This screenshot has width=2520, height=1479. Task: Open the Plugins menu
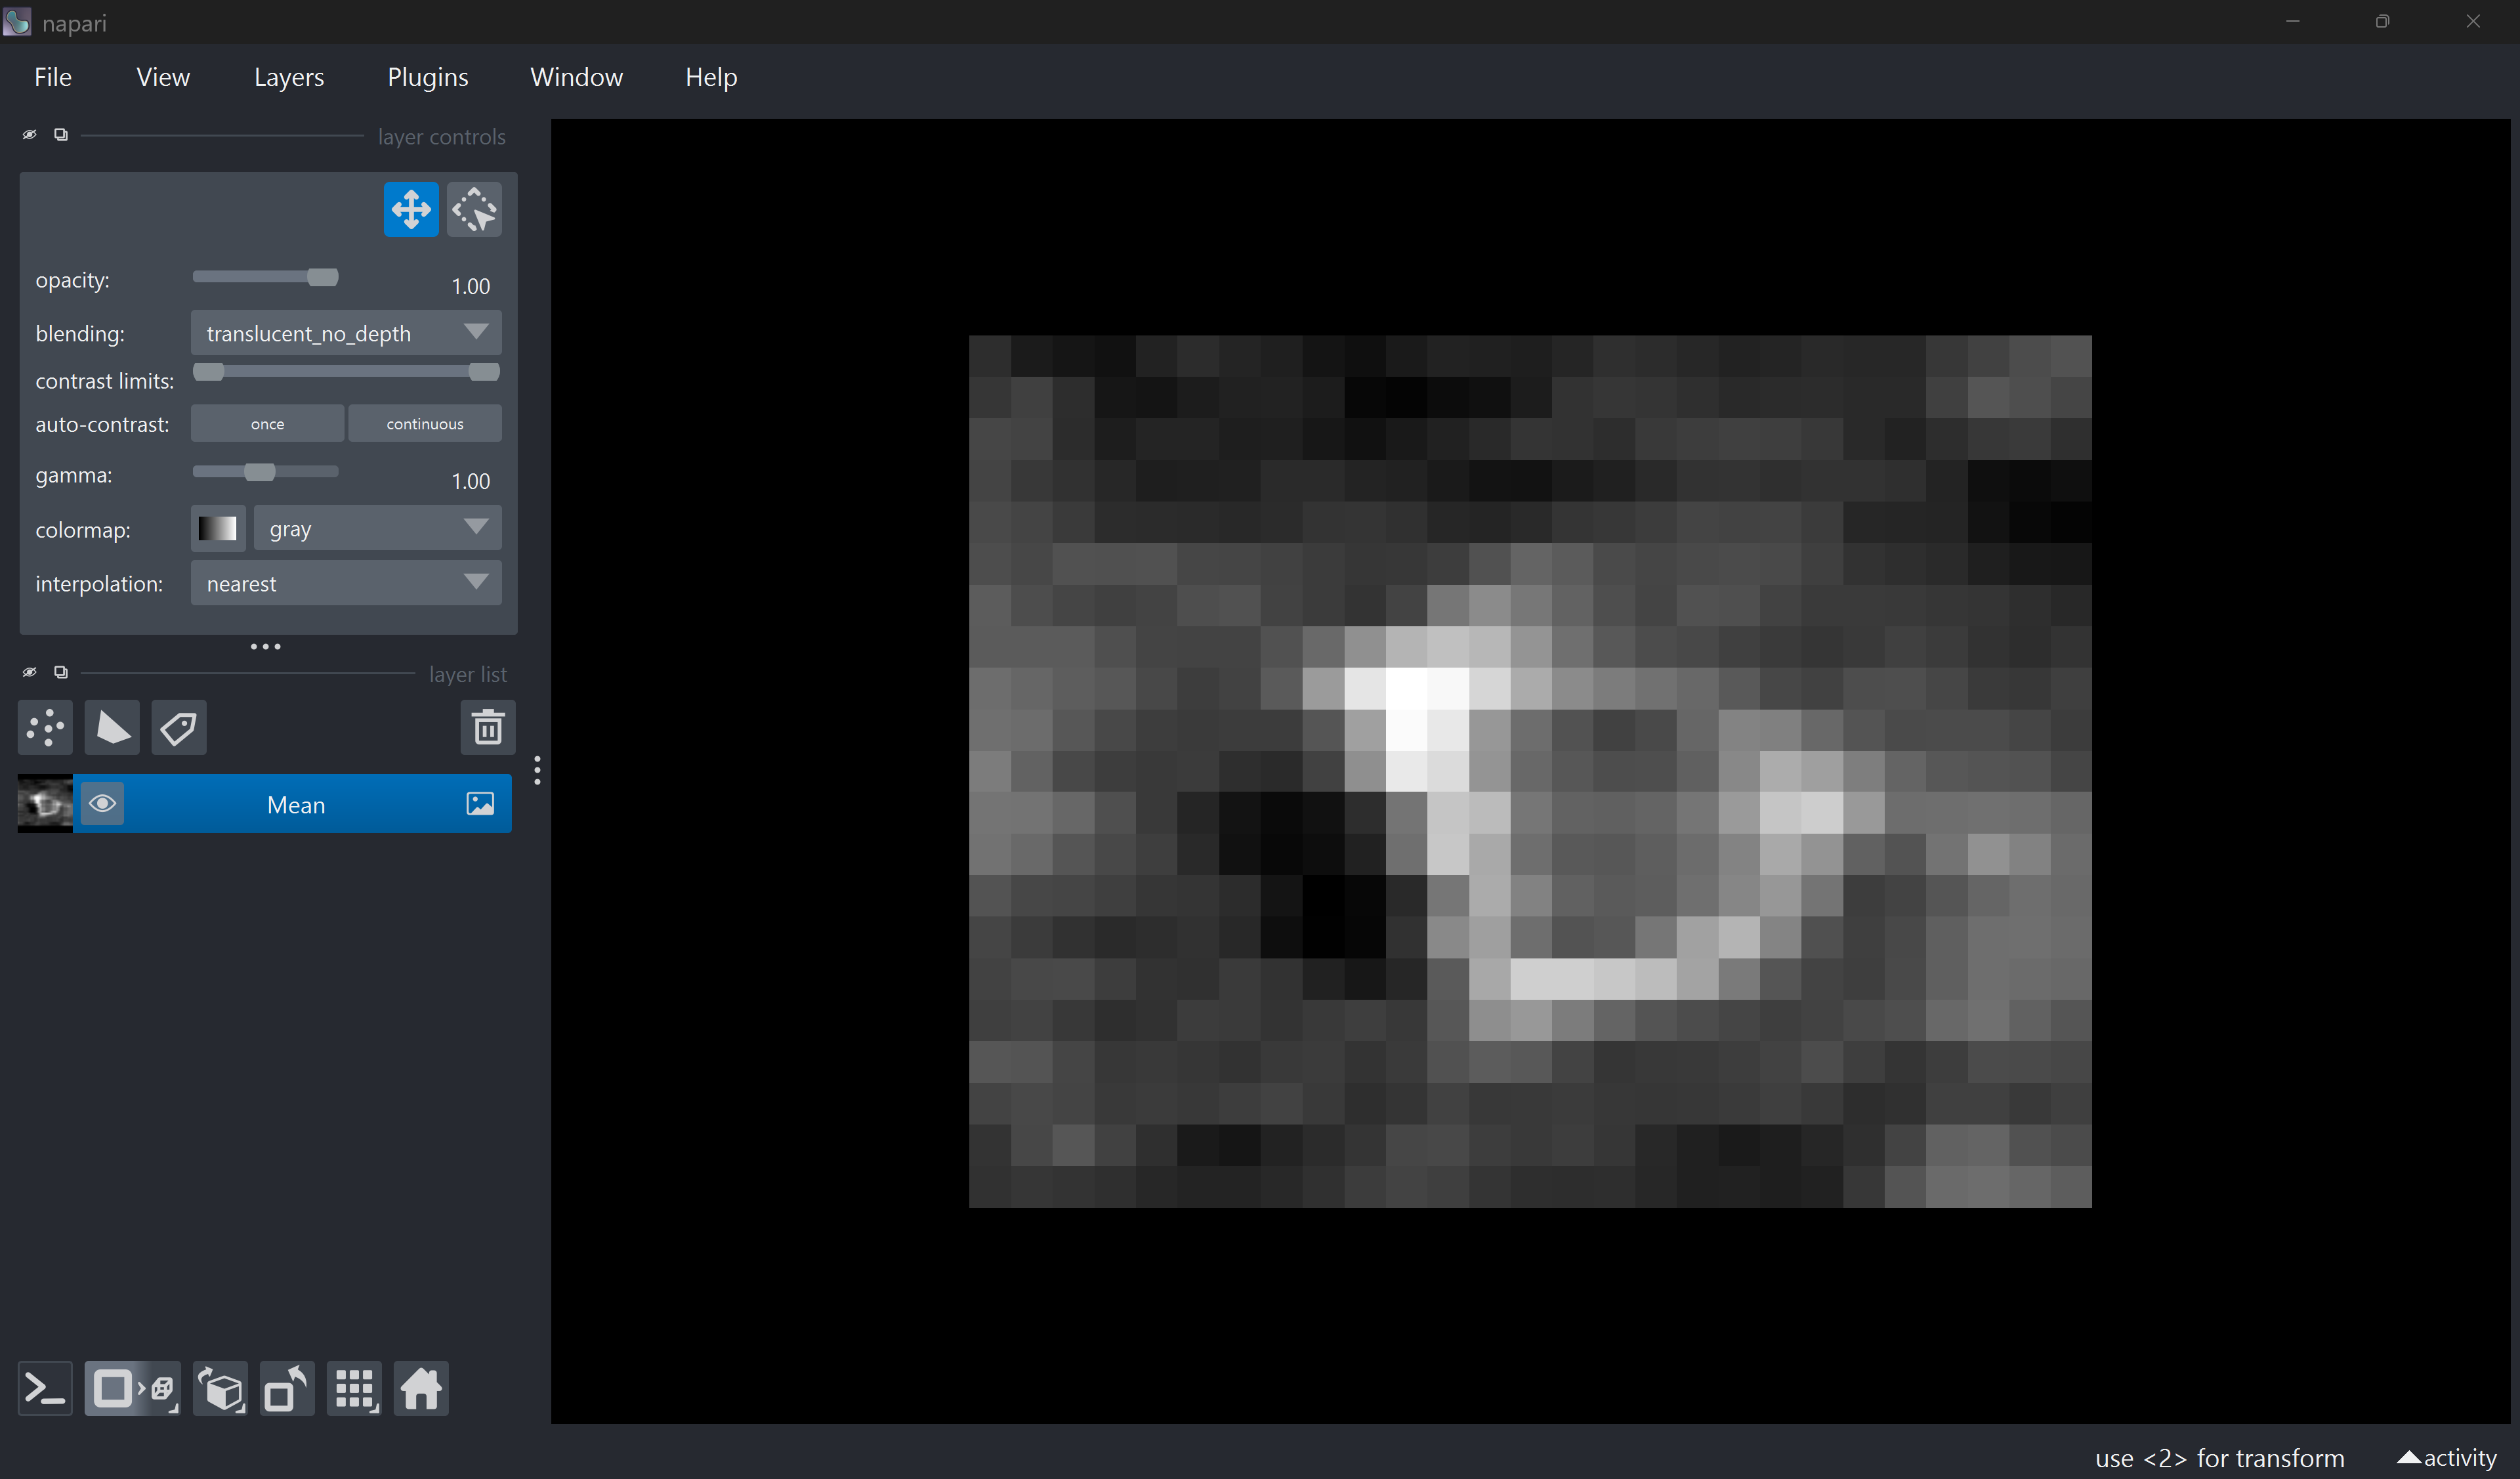click(x=427, y=77)
